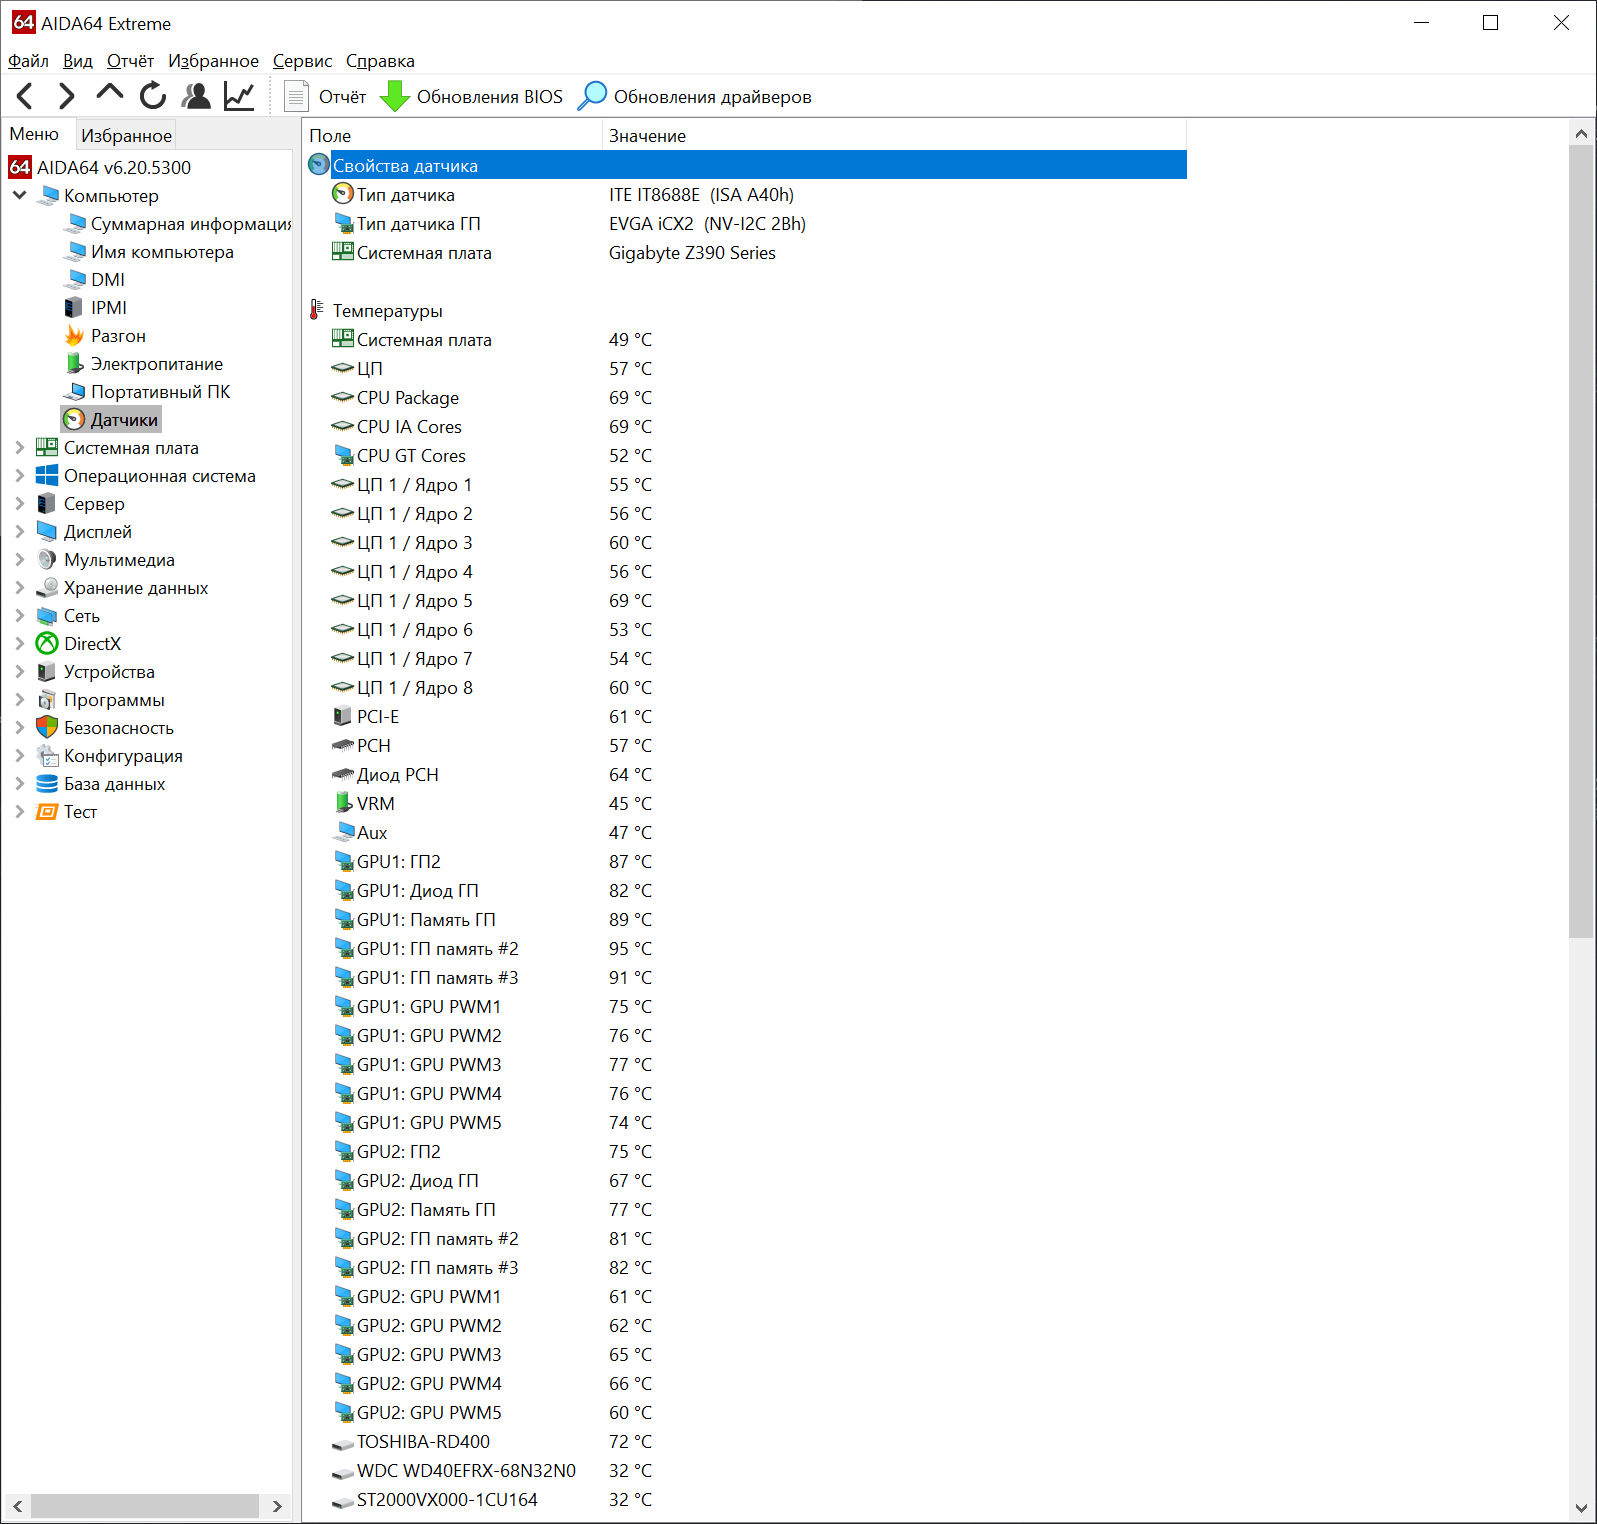Select the TOSHIBA-RD400 temperature row
Viewport: 1597px width, 1524px height.
(746, 1442)
